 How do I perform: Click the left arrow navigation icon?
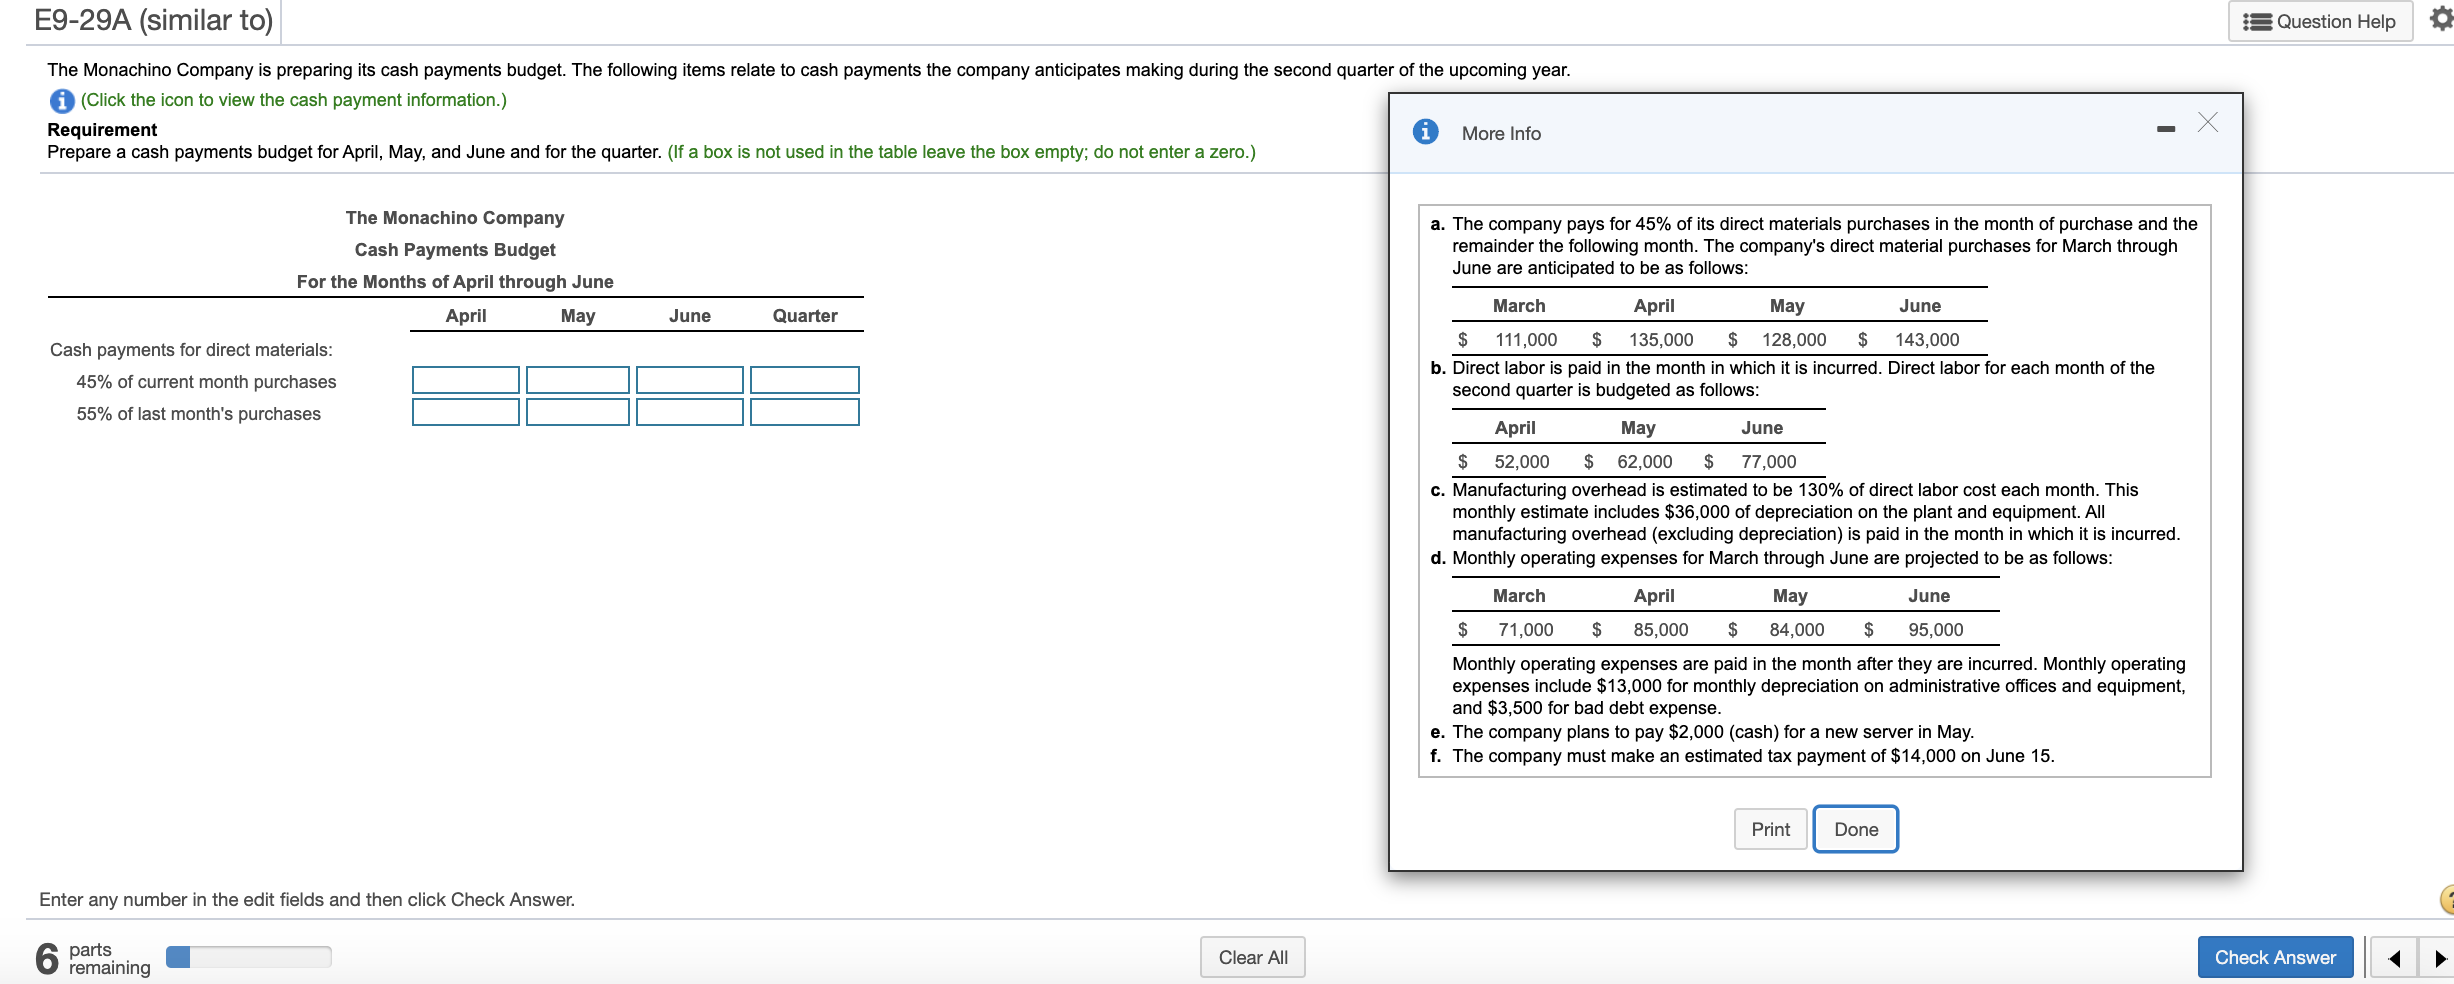pyautogui.click(x=2397, y=957)
